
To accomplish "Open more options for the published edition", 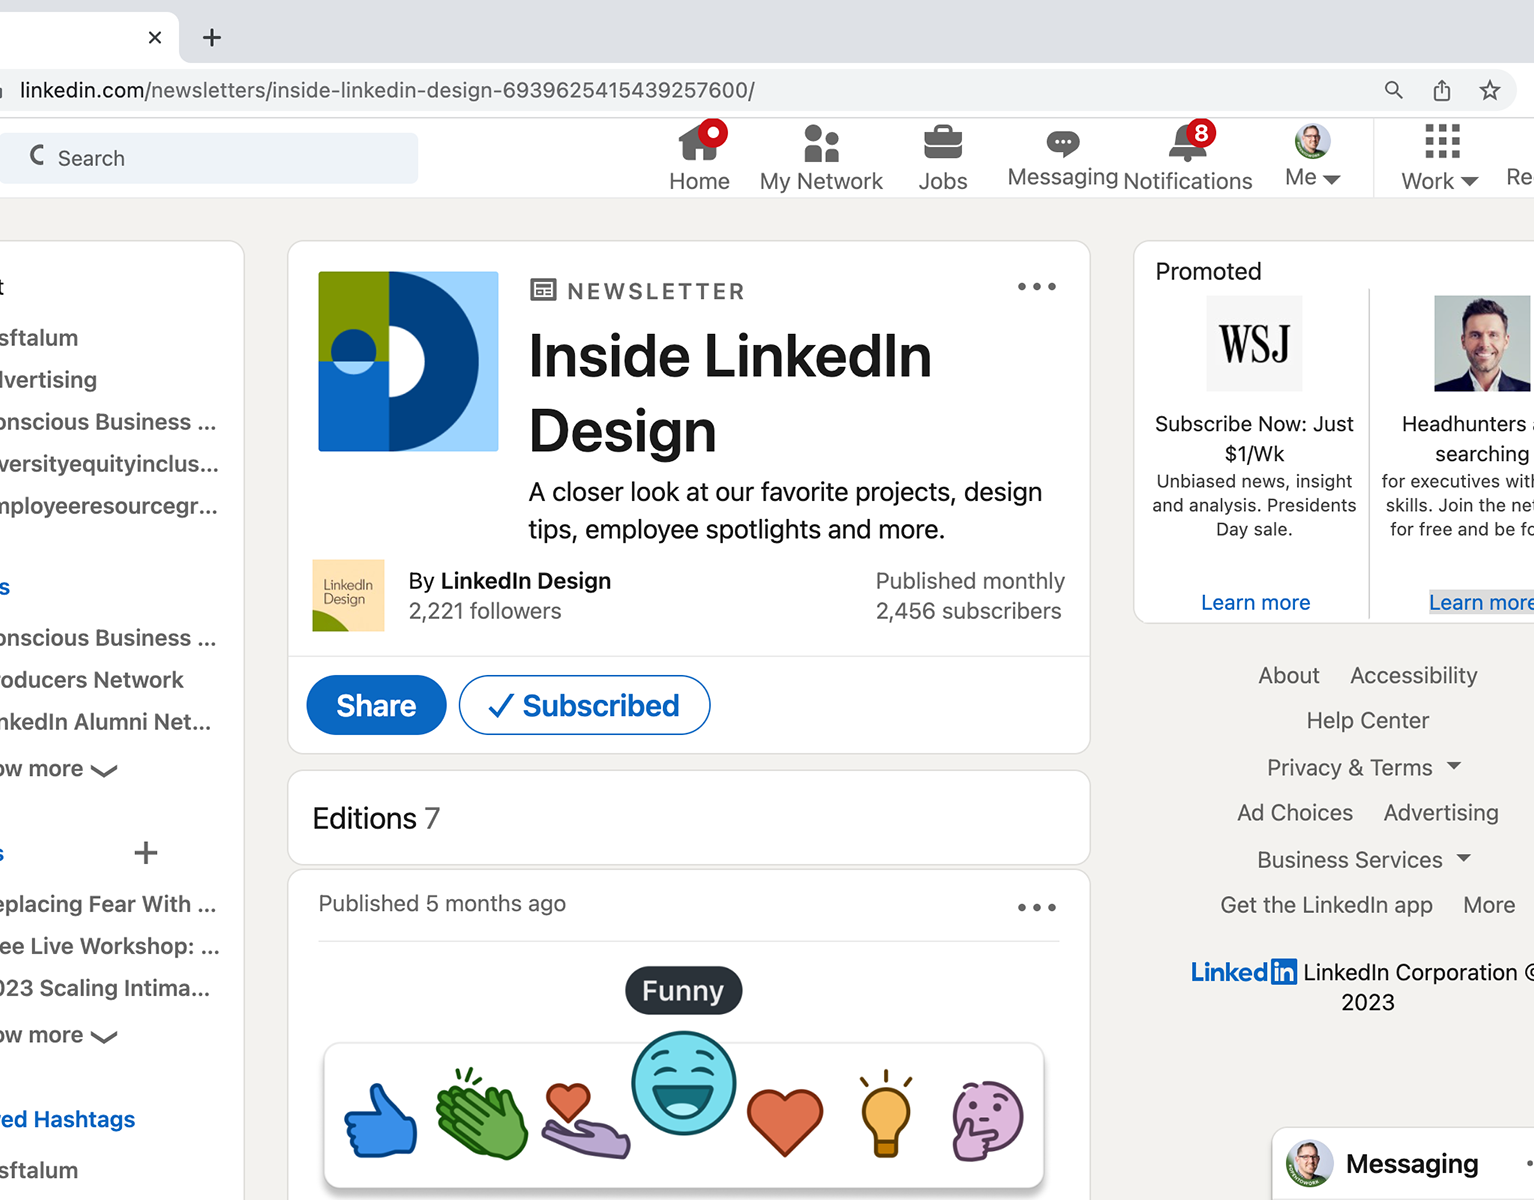I will 1037,908.
